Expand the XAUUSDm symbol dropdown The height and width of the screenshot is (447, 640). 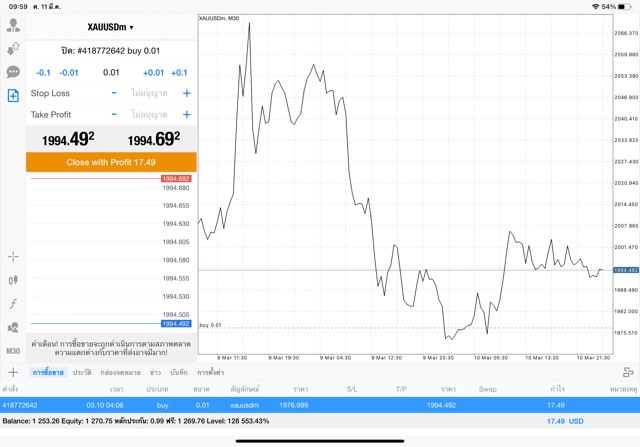[110, 27]
